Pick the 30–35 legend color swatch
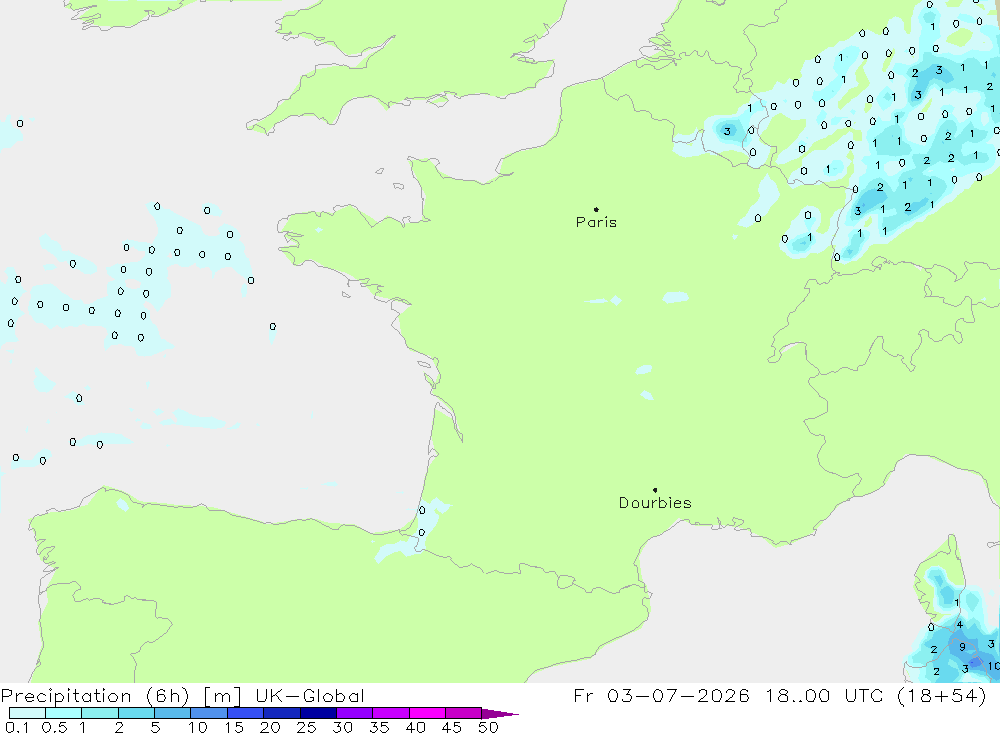 (x=354, y=713)
